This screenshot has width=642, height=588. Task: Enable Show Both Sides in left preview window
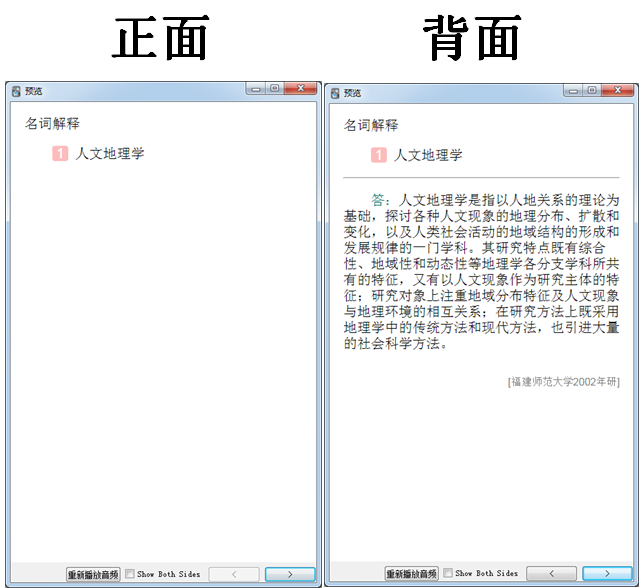click(129, 574)
